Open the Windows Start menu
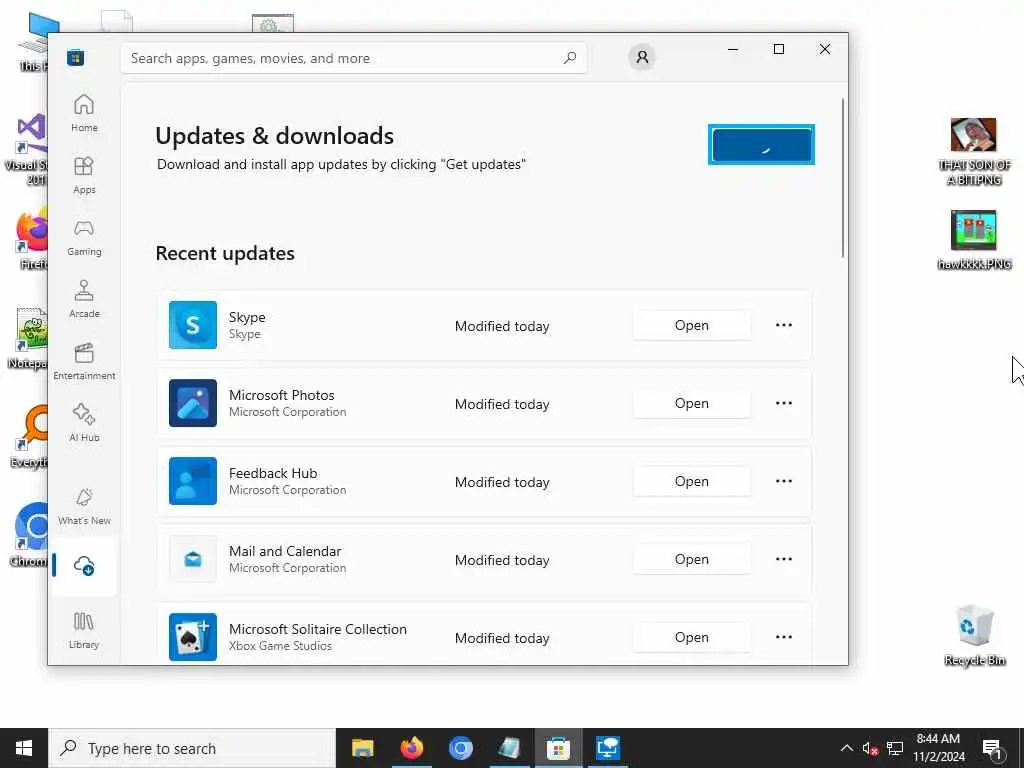The image size is (1024, 768). point(24,748)
